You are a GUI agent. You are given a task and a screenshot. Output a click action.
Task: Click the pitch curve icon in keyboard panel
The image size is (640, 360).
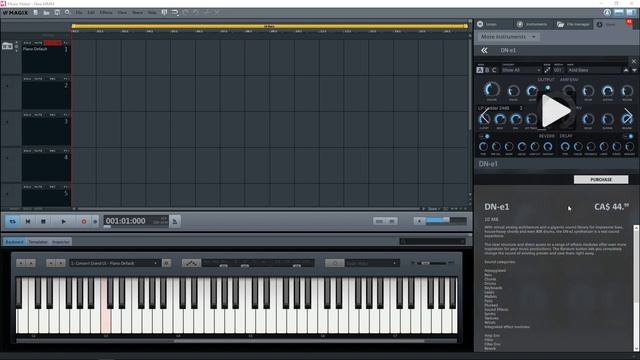tap(191, 263)
